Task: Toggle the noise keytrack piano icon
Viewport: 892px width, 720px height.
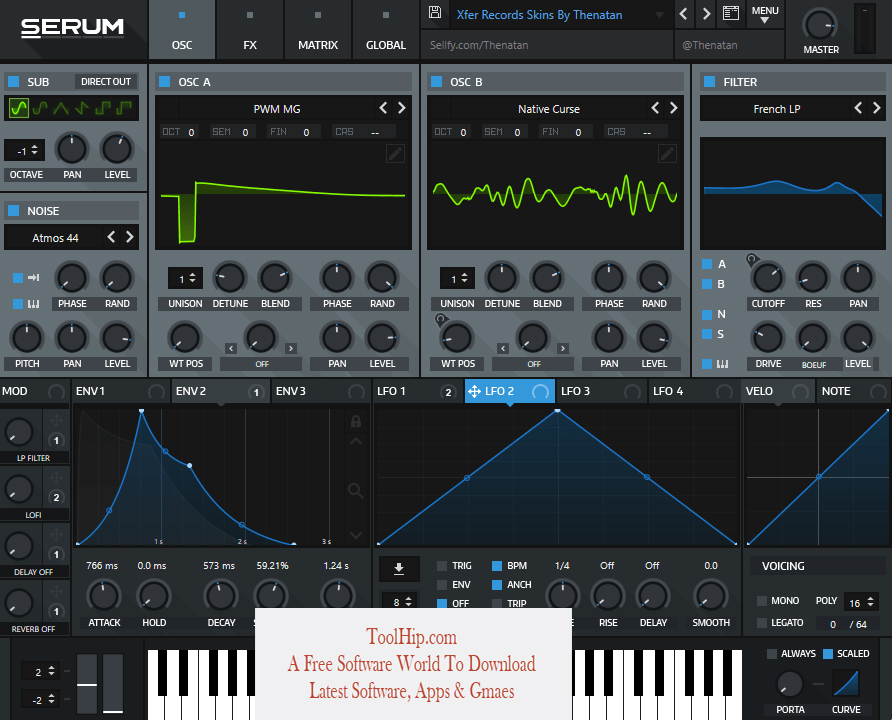Action: [34, 304]
